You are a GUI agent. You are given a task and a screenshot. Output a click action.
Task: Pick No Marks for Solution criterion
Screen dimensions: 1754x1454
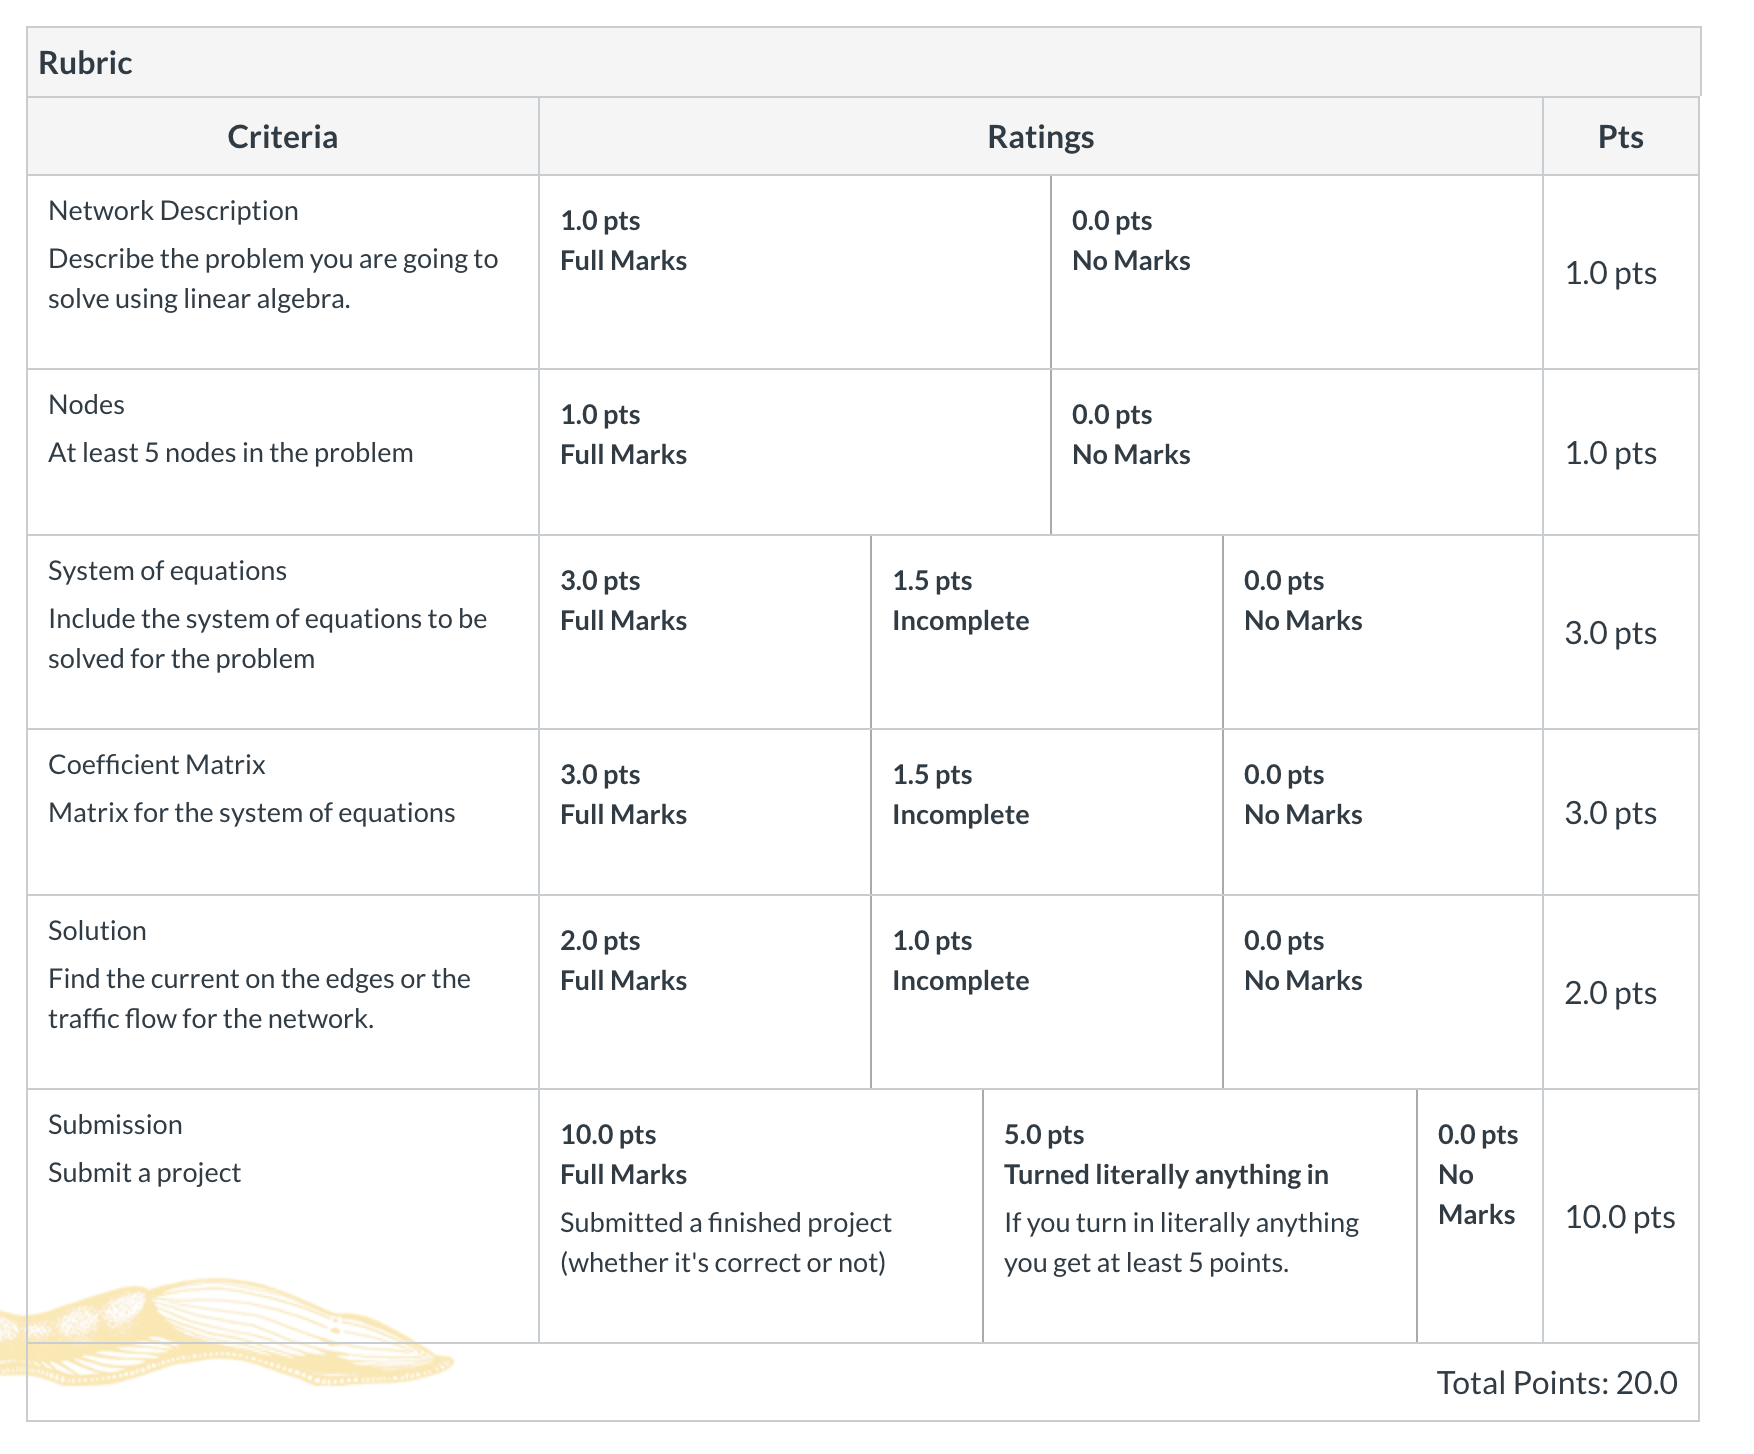pos(1383,992)
